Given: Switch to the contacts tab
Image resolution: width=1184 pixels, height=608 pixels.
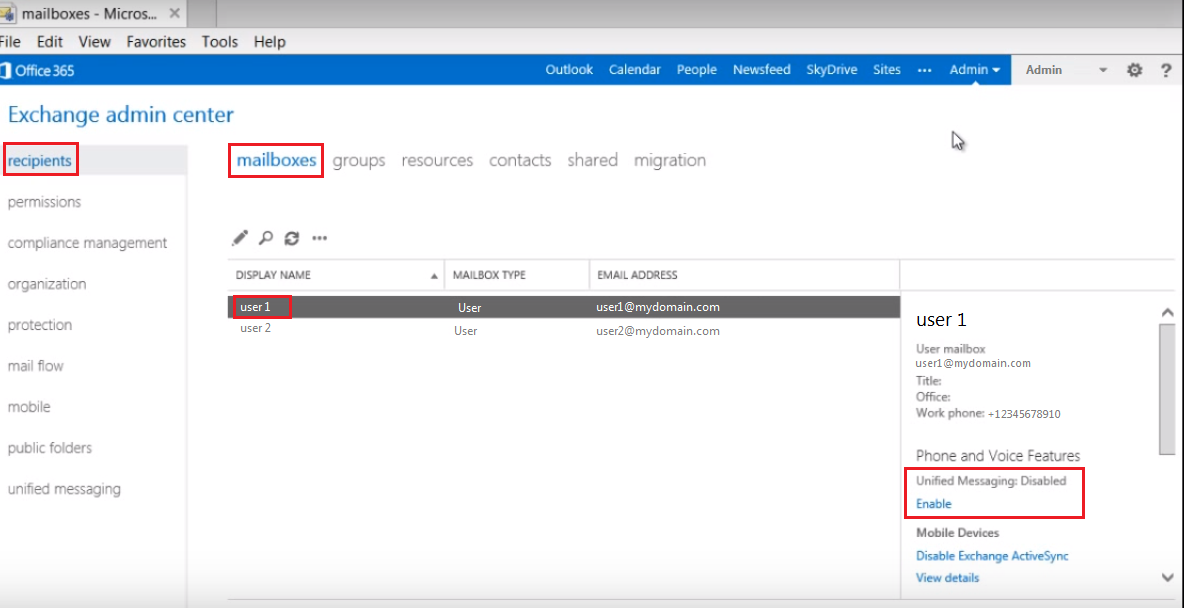Looking at the screenshot, I should (520, 160).
